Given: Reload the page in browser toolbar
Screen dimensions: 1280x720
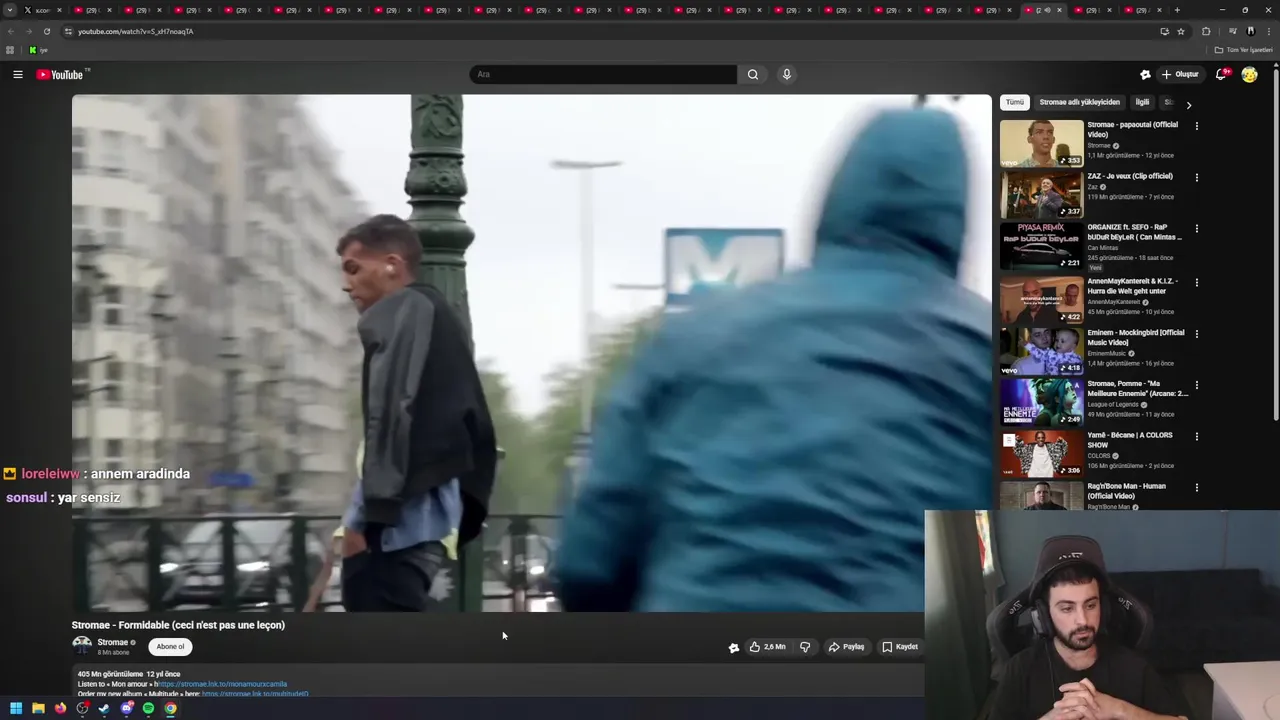Looking at the screenshot, I should [46, 31].
